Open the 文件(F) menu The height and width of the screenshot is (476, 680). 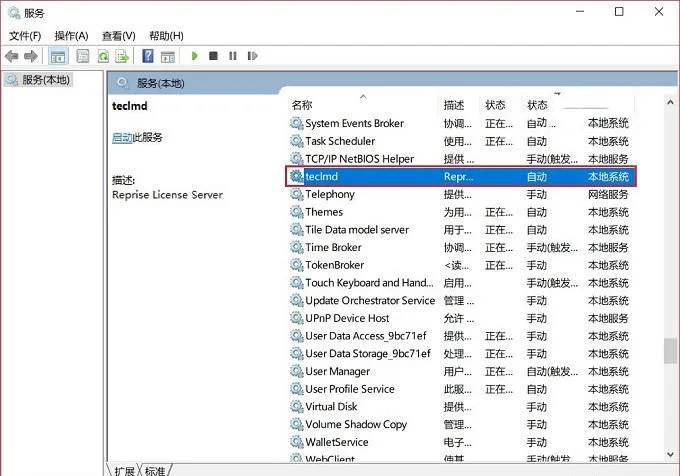point(25,36)
